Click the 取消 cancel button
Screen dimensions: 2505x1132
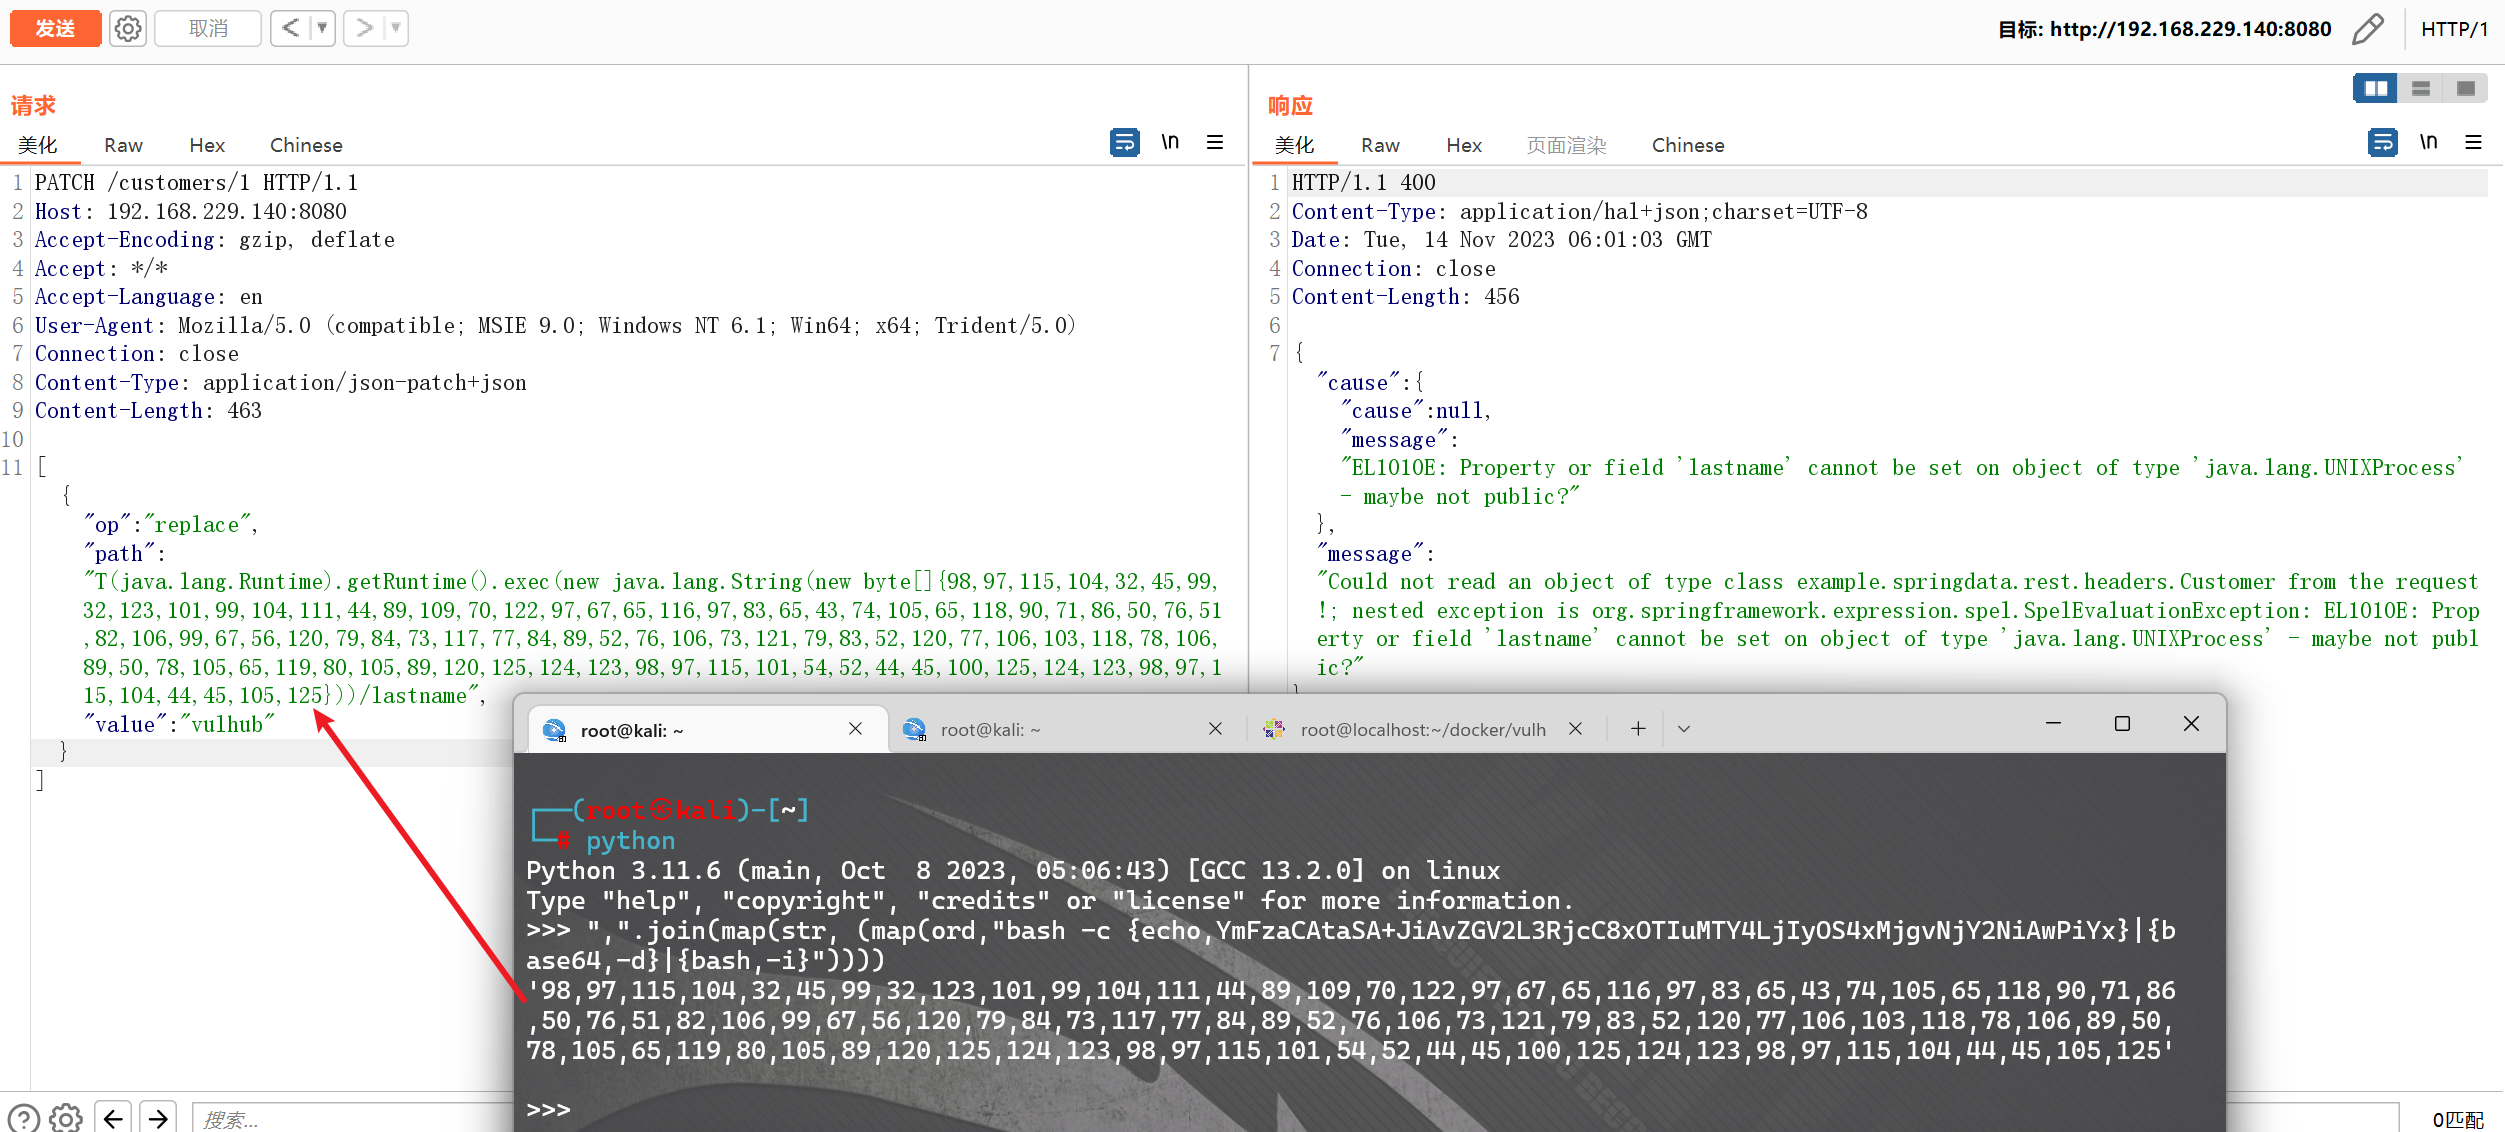click(208, 28)
